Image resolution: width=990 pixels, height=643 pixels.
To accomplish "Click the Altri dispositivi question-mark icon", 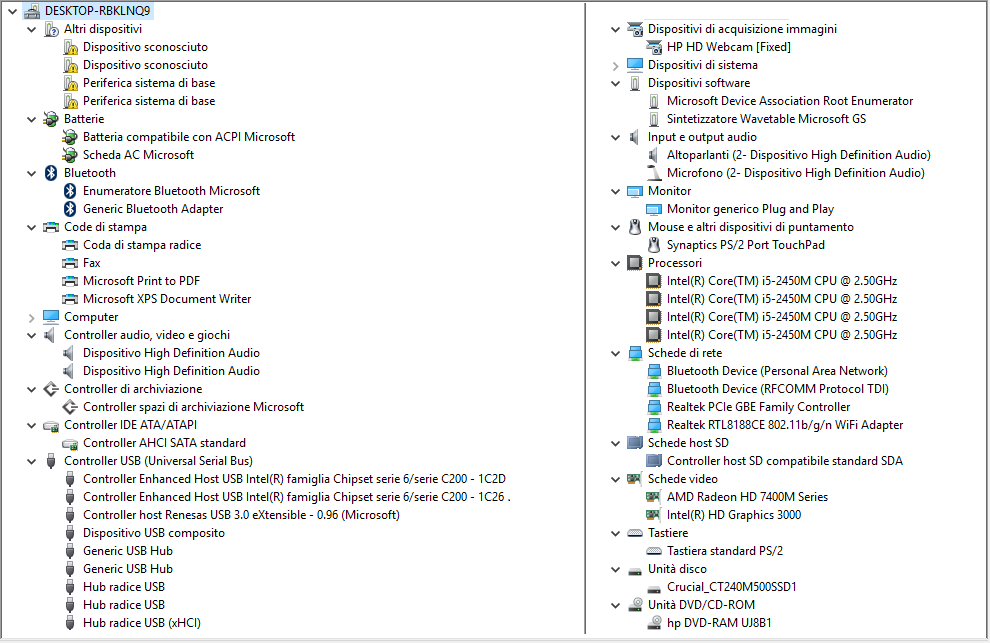I will click(51, 29).
